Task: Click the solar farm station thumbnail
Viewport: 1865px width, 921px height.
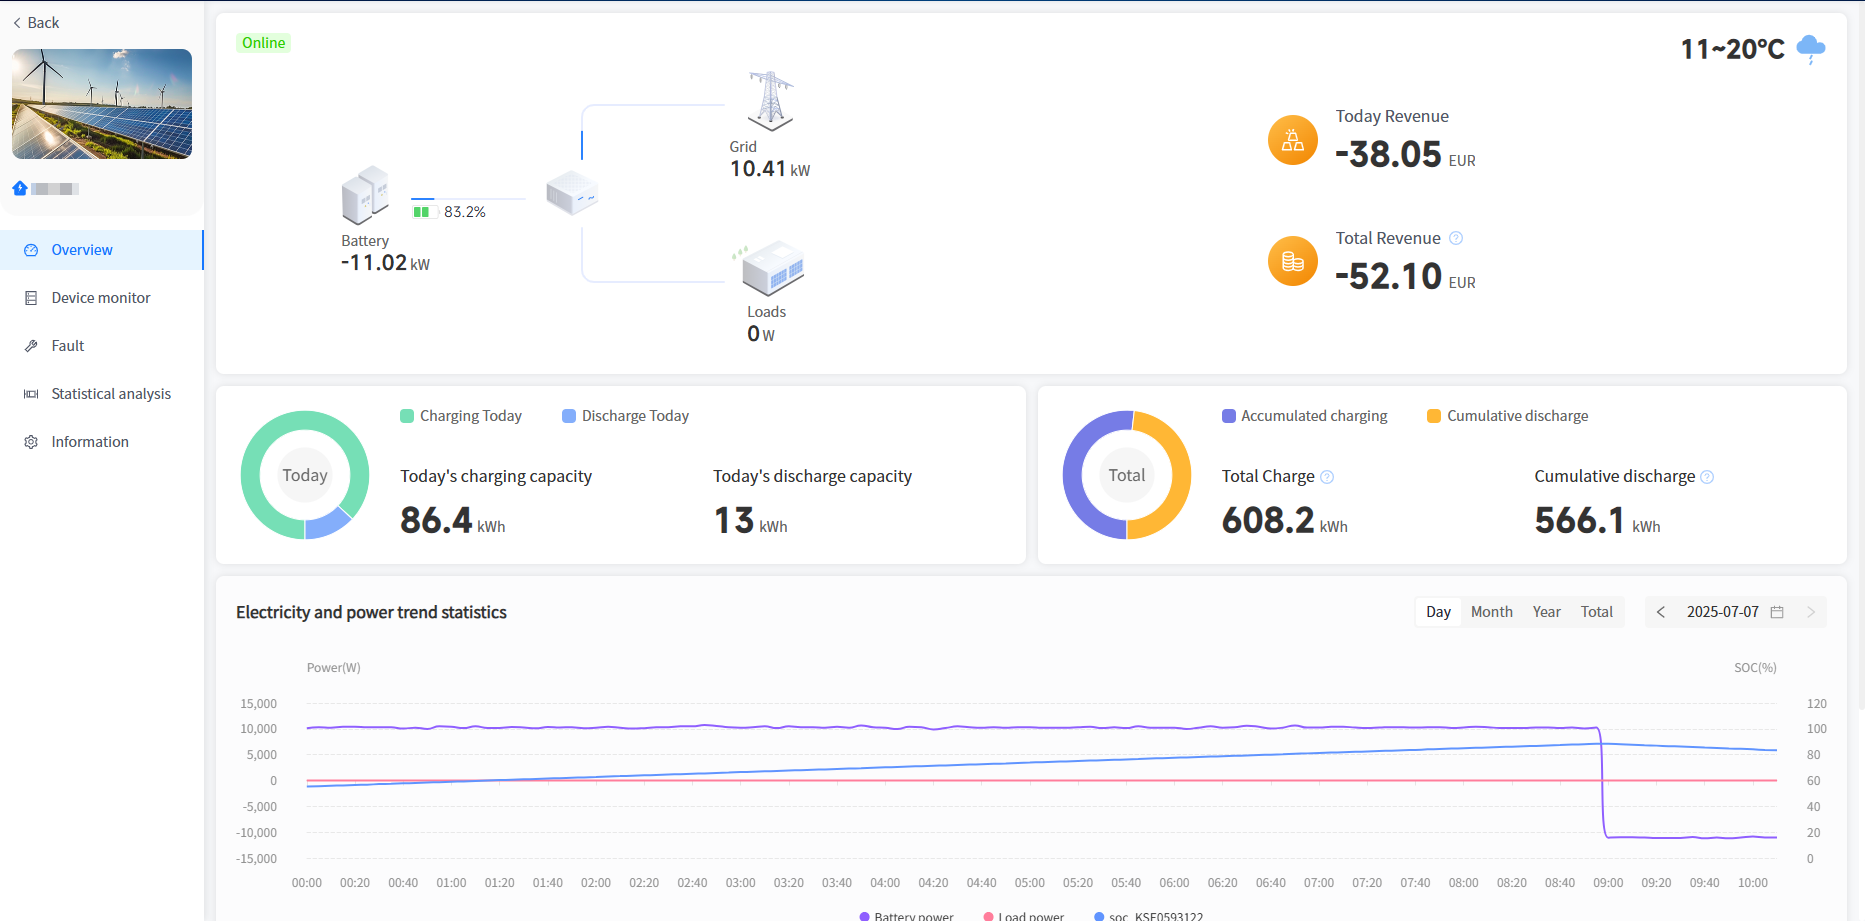Action: pos(102,104)
